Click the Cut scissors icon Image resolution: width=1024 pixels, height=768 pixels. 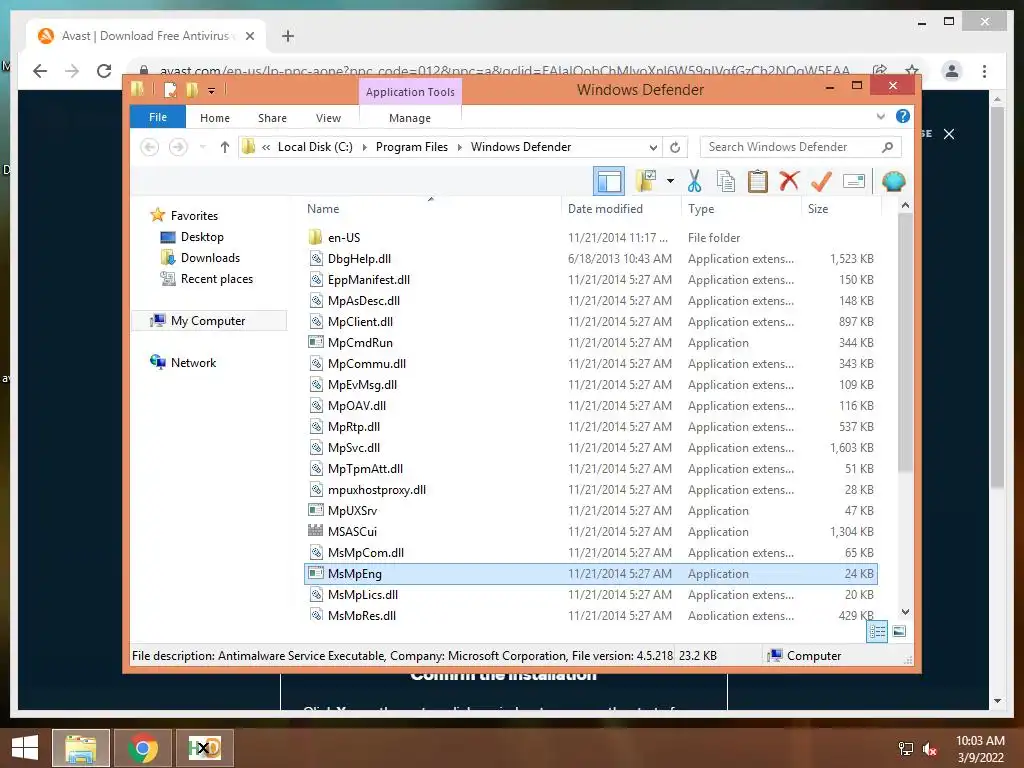pos(694,181)
